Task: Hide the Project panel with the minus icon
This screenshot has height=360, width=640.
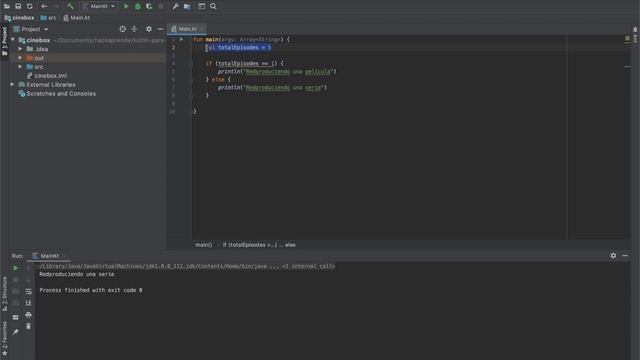Action: [x=160, y=29]
